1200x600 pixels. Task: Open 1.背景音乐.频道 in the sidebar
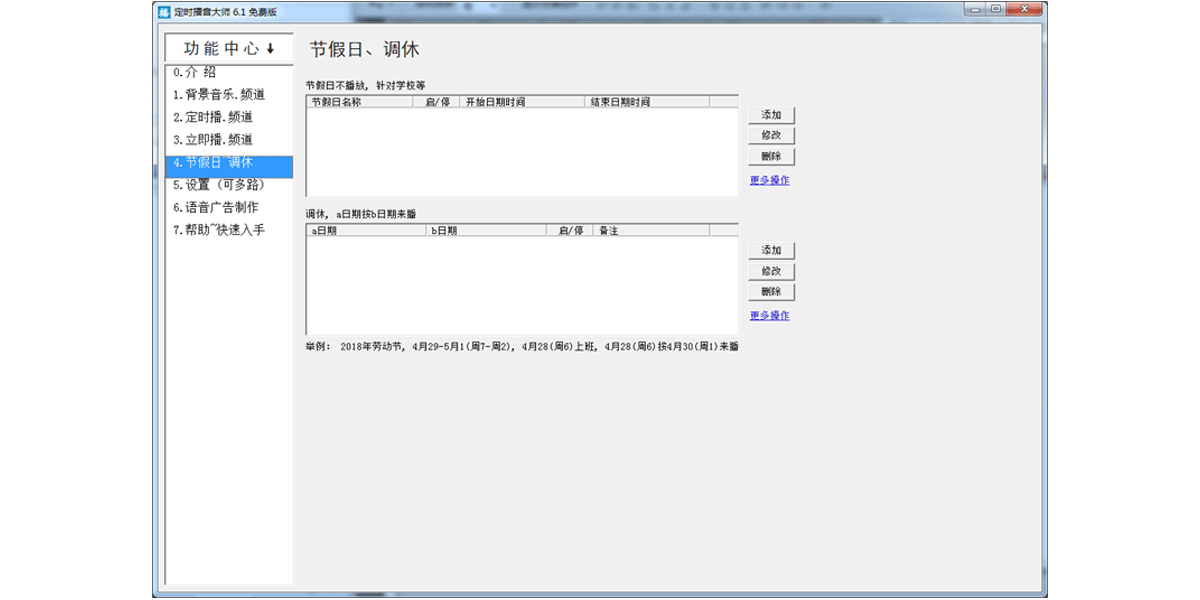[218, 95]
